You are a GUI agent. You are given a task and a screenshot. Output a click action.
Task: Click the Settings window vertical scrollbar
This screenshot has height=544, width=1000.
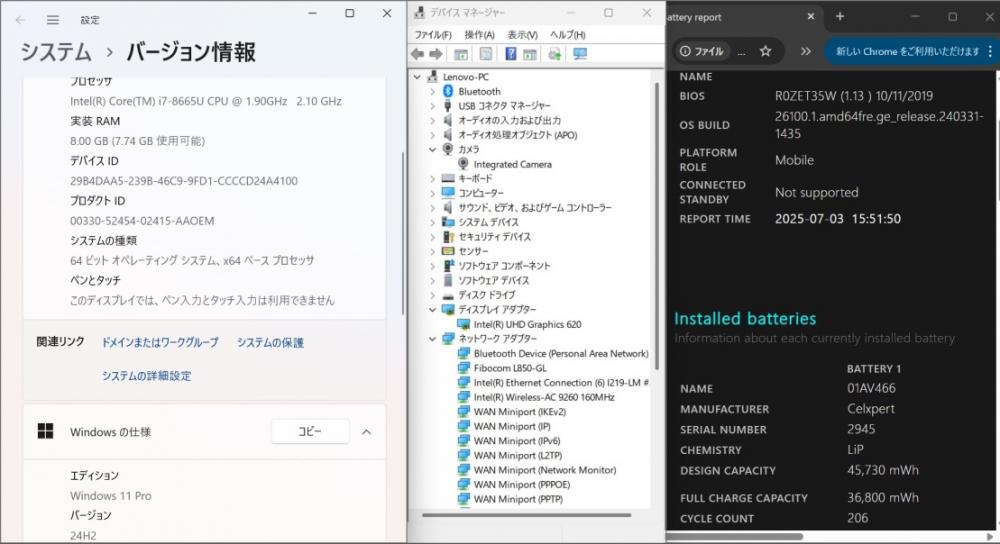point(403,233)
